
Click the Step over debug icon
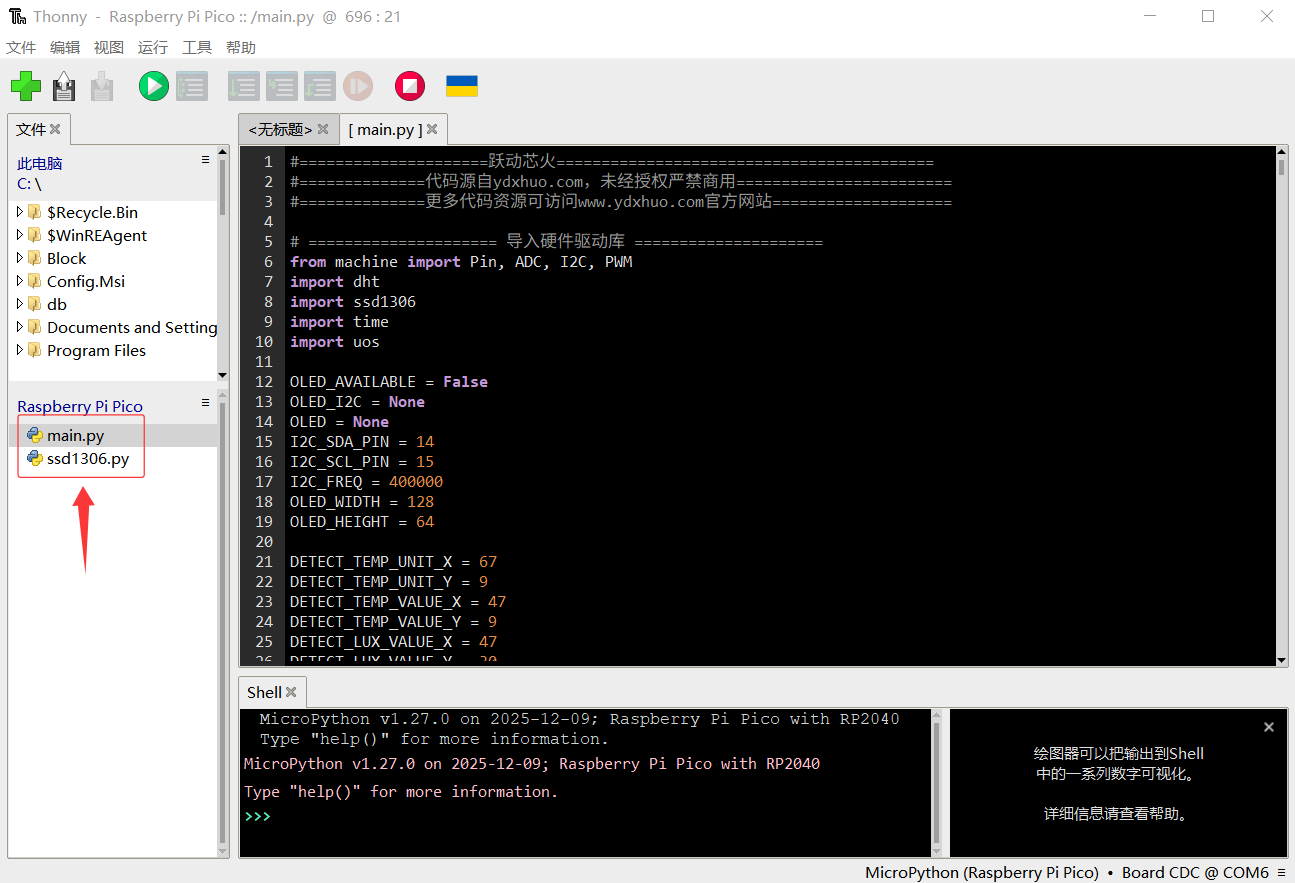tap(243, 86)
